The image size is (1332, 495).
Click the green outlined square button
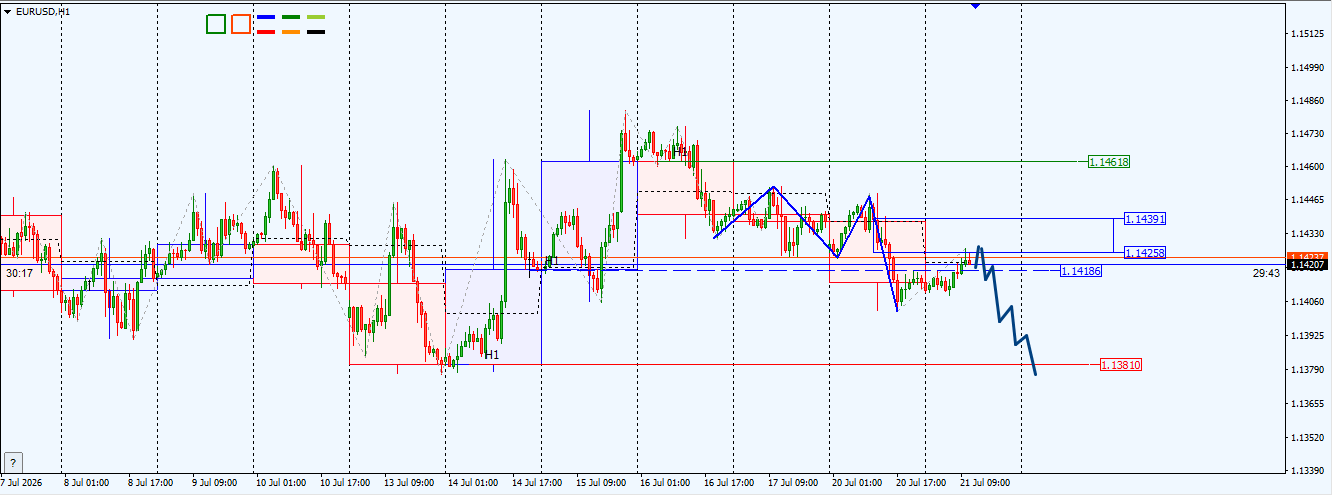(x=216, y=24)
